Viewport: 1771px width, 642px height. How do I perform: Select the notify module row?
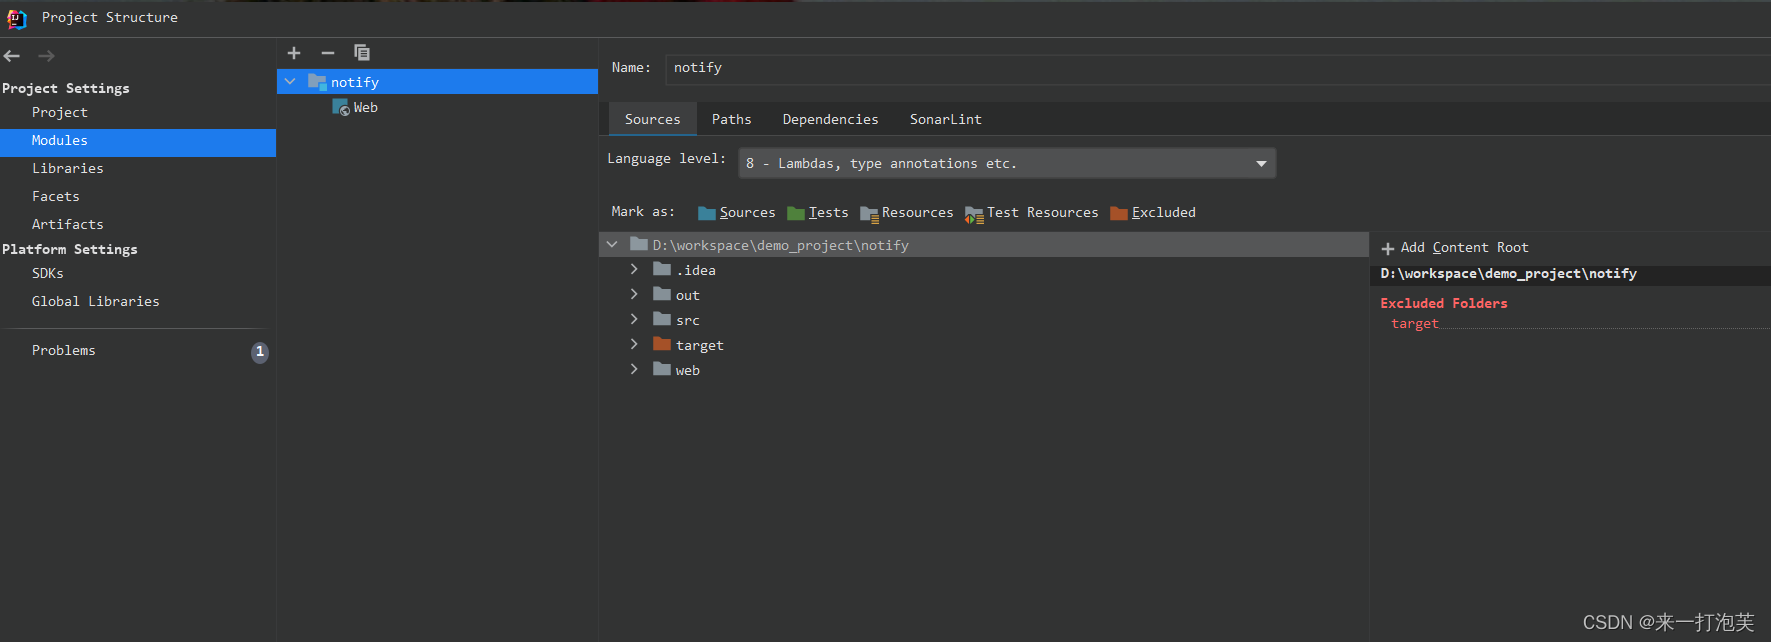[437, 82]
